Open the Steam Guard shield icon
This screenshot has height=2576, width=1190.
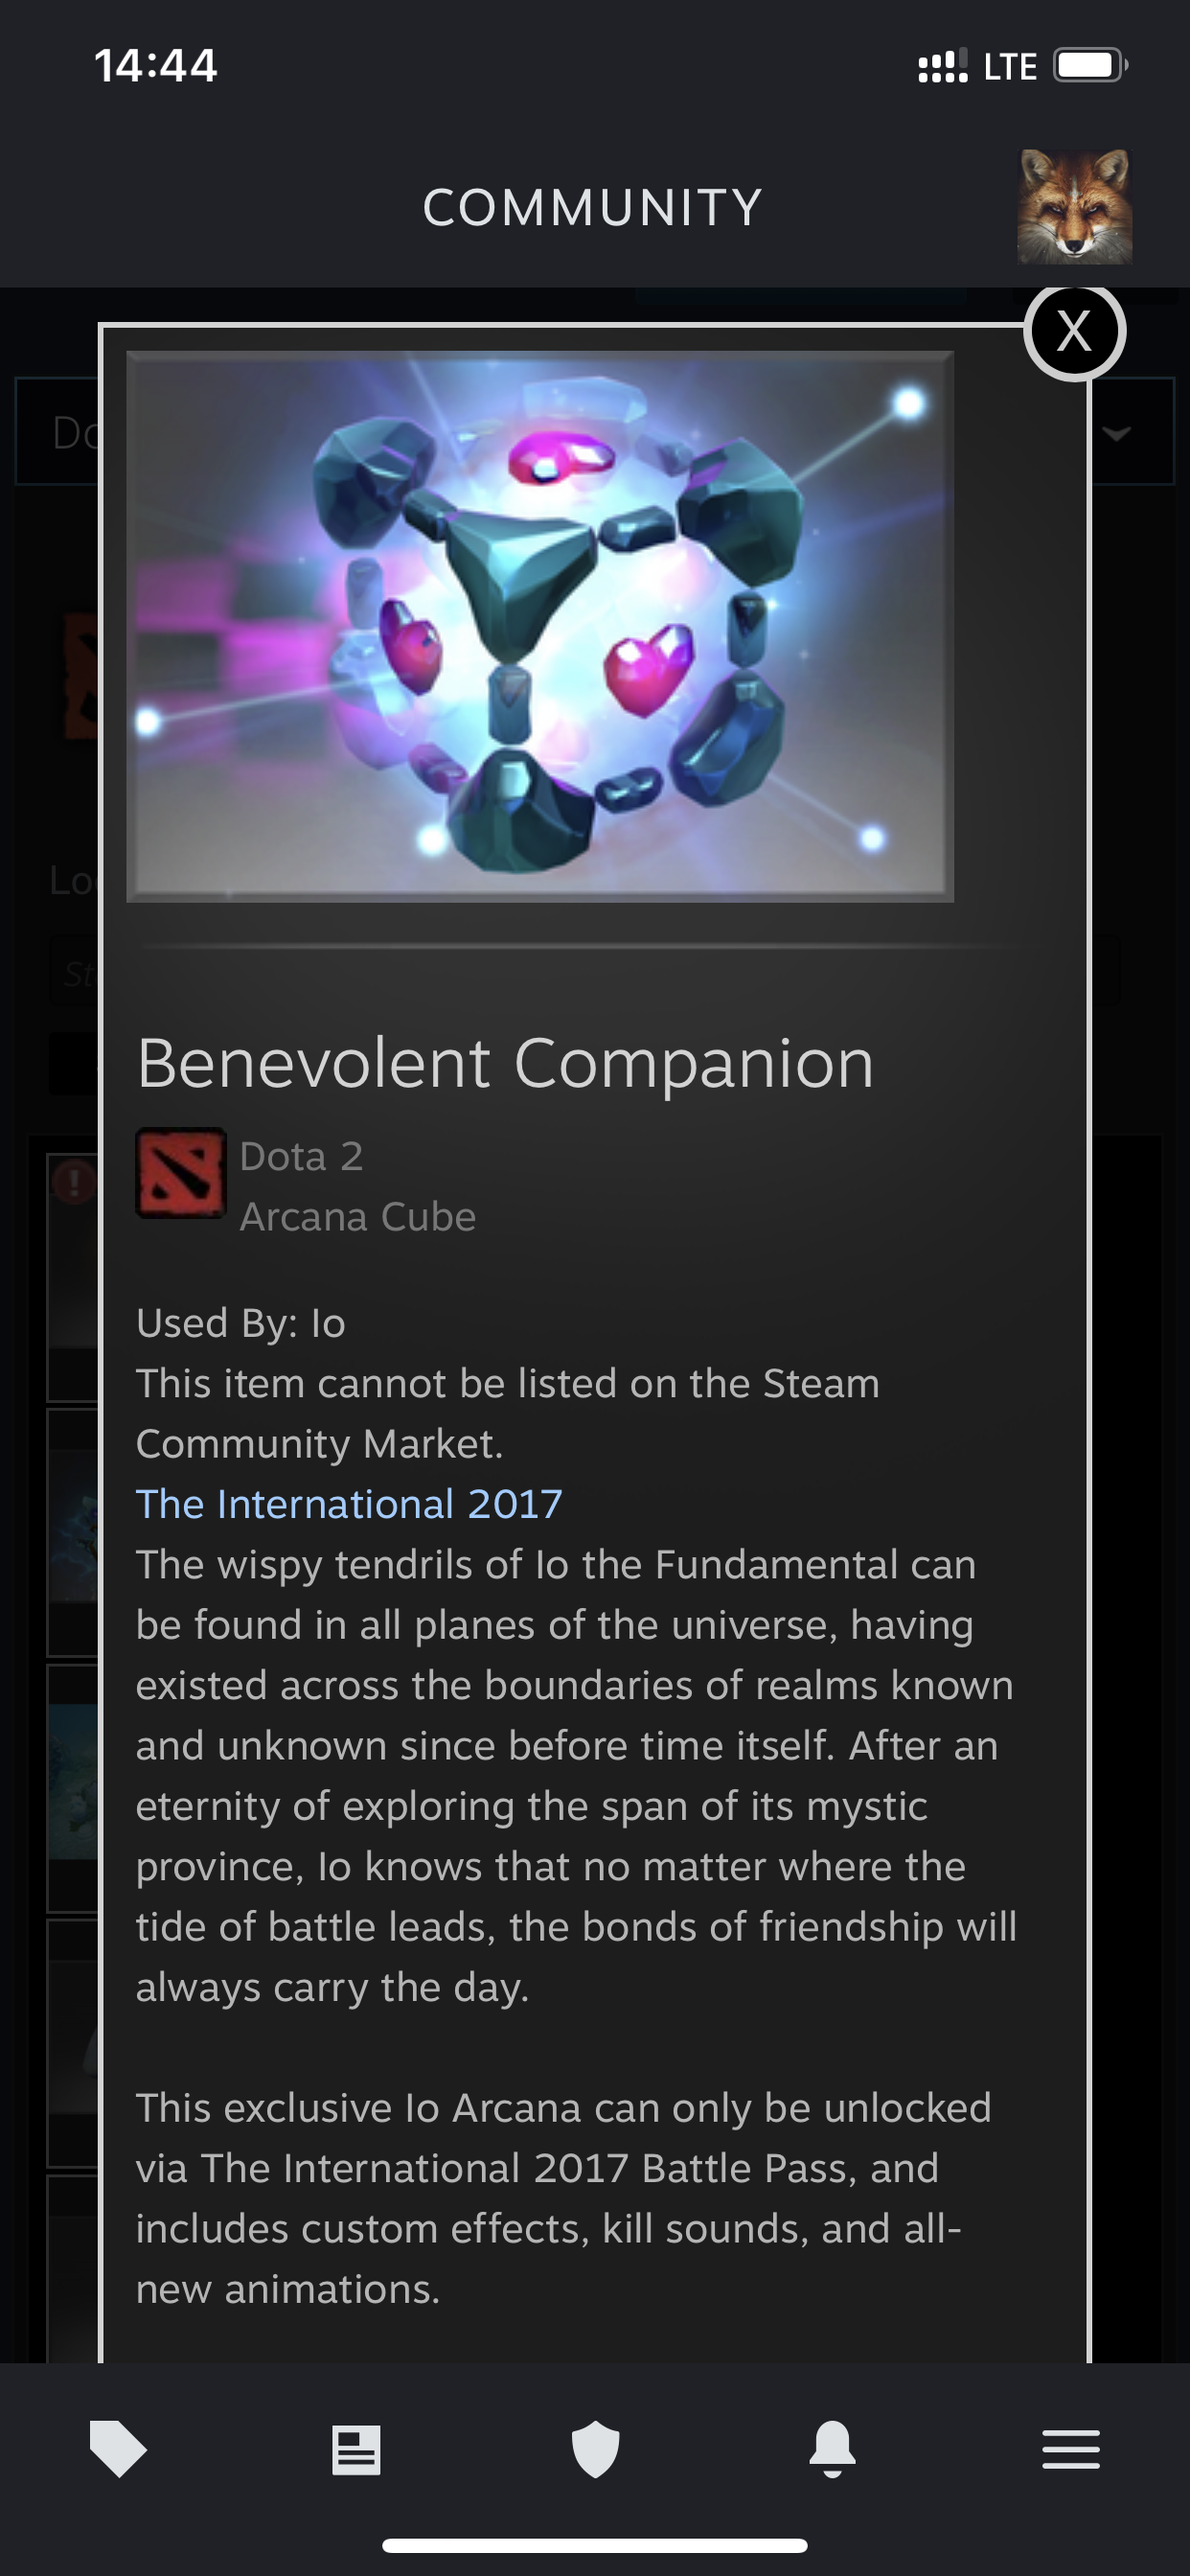pos(595,2449)
